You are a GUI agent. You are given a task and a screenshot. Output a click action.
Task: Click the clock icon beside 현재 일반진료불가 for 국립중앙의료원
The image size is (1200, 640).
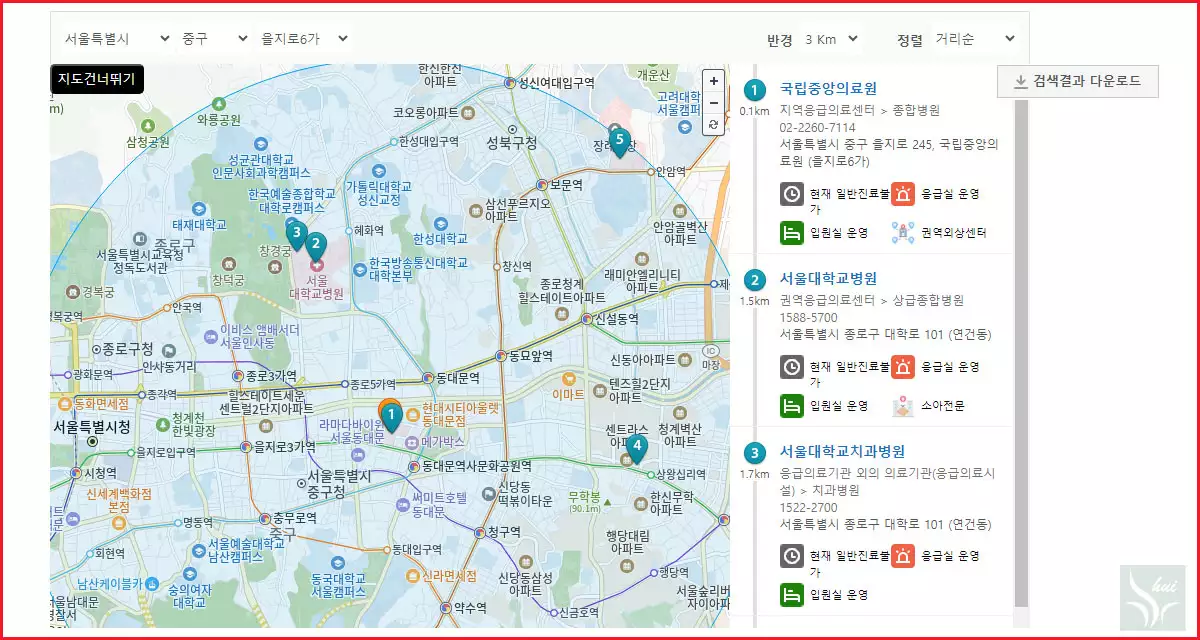[x=790, y=194]
